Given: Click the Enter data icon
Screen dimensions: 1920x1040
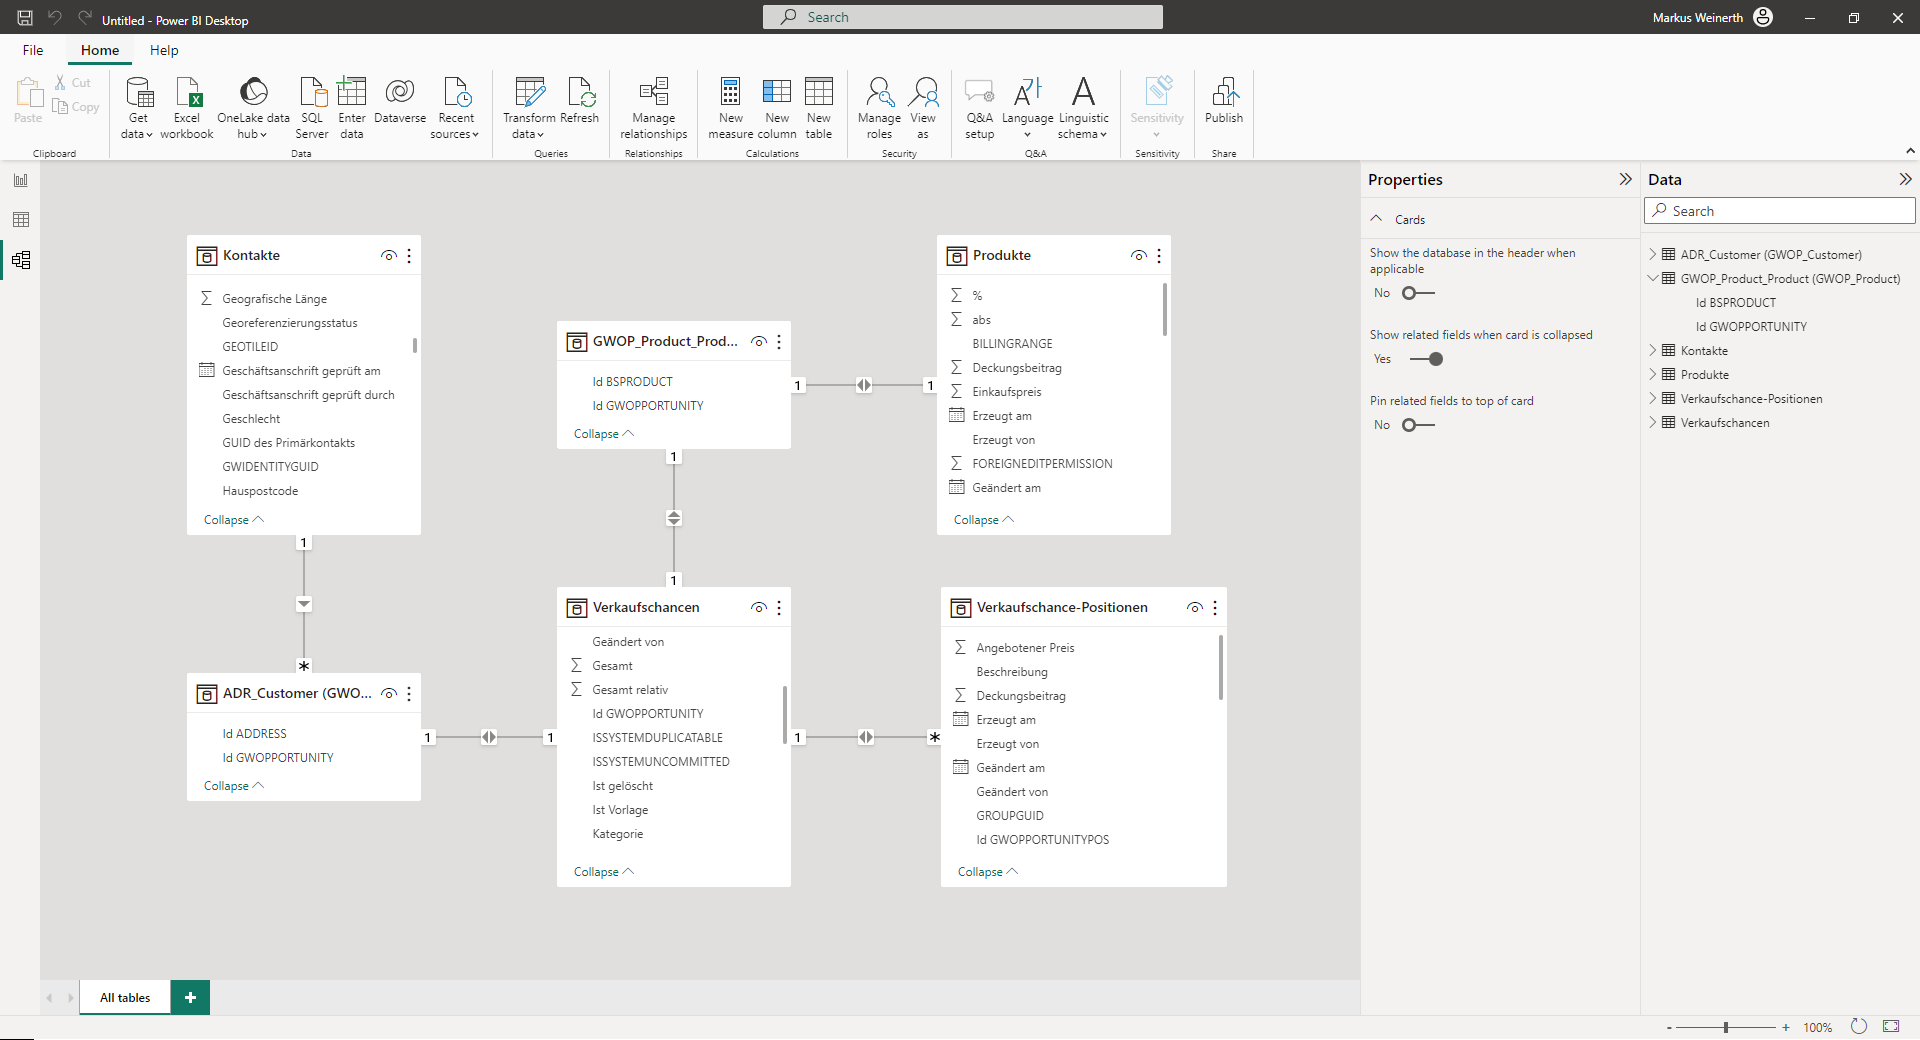Looking at the screenshot, I should click(x=352, y=92).
